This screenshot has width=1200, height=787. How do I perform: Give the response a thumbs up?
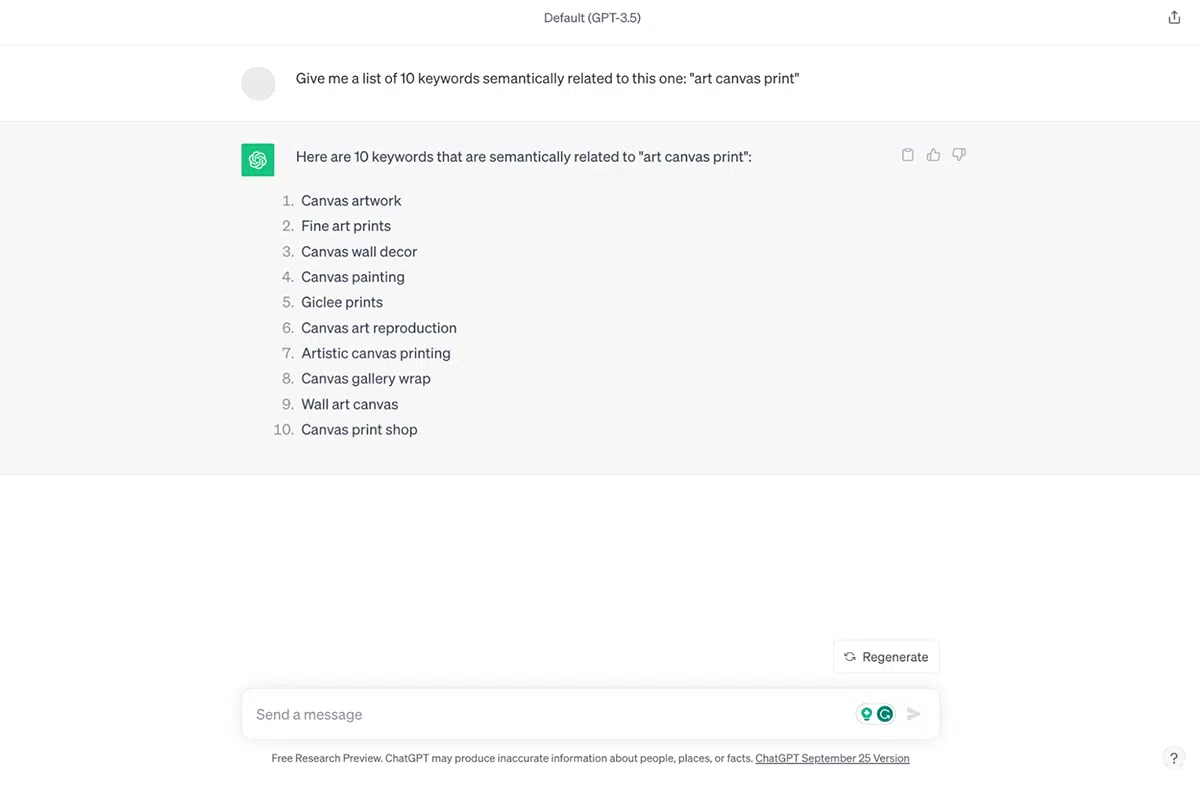933,155
